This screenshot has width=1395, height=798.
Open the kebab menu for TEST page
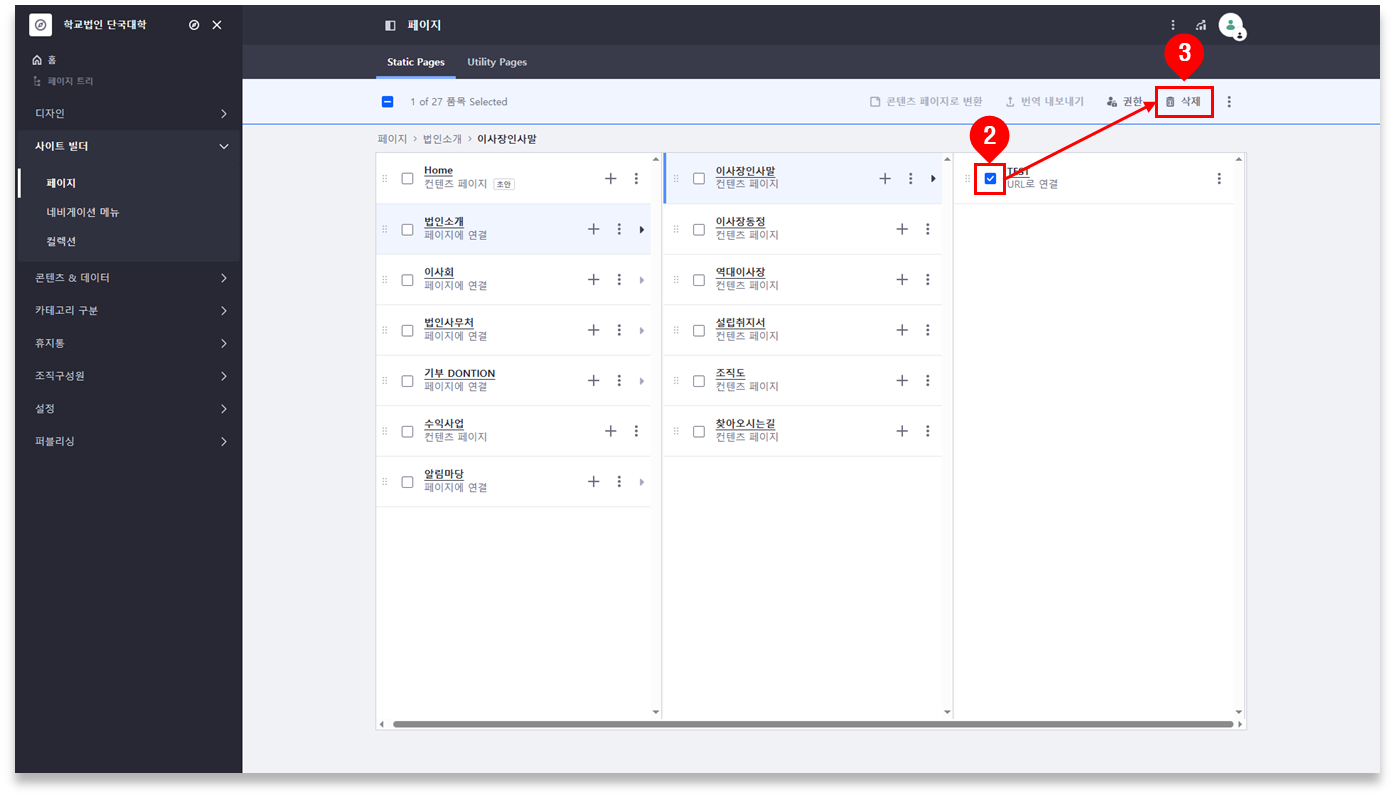pyautogui.click(x=1218, y=179)
